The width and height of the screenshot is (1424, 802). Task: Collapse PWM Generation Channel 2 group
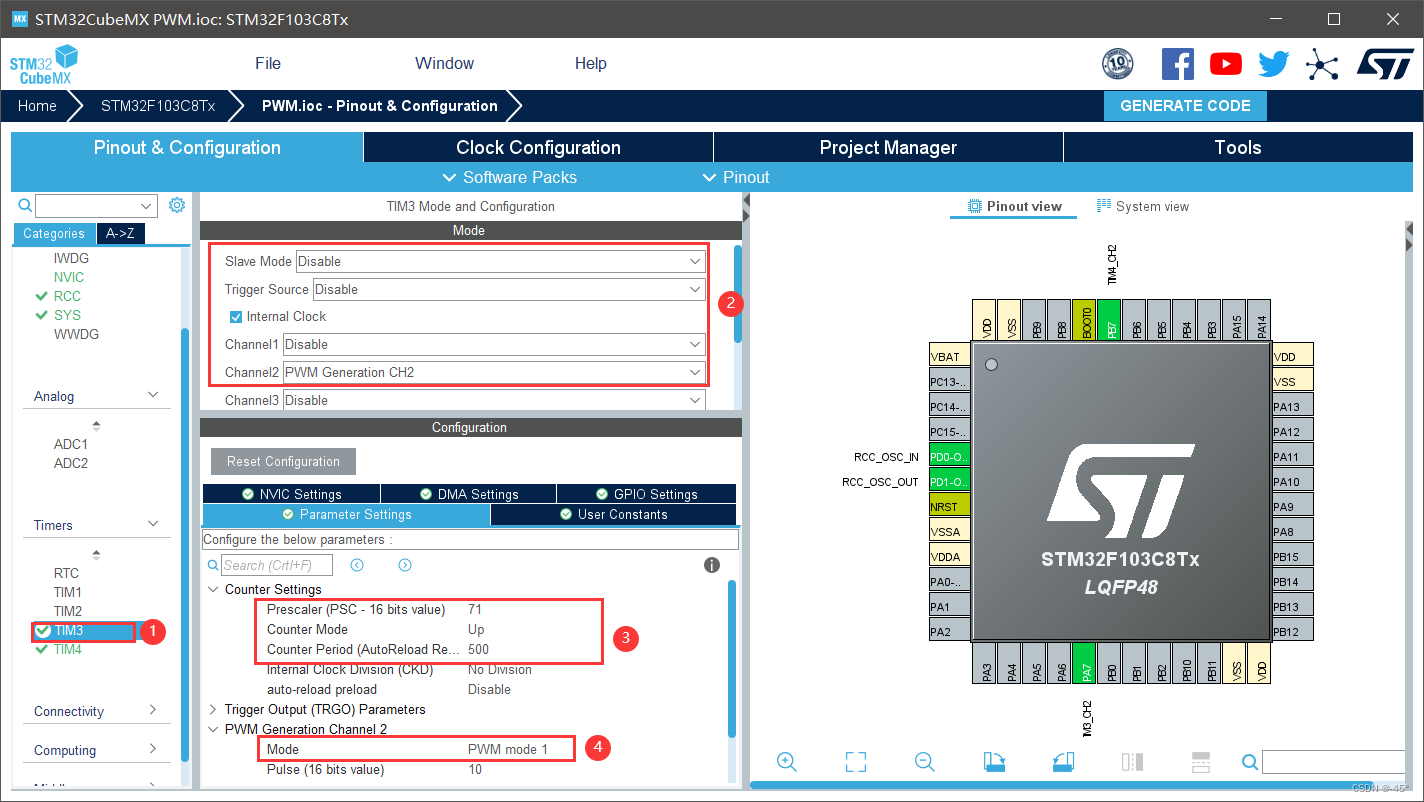(213, 729)
